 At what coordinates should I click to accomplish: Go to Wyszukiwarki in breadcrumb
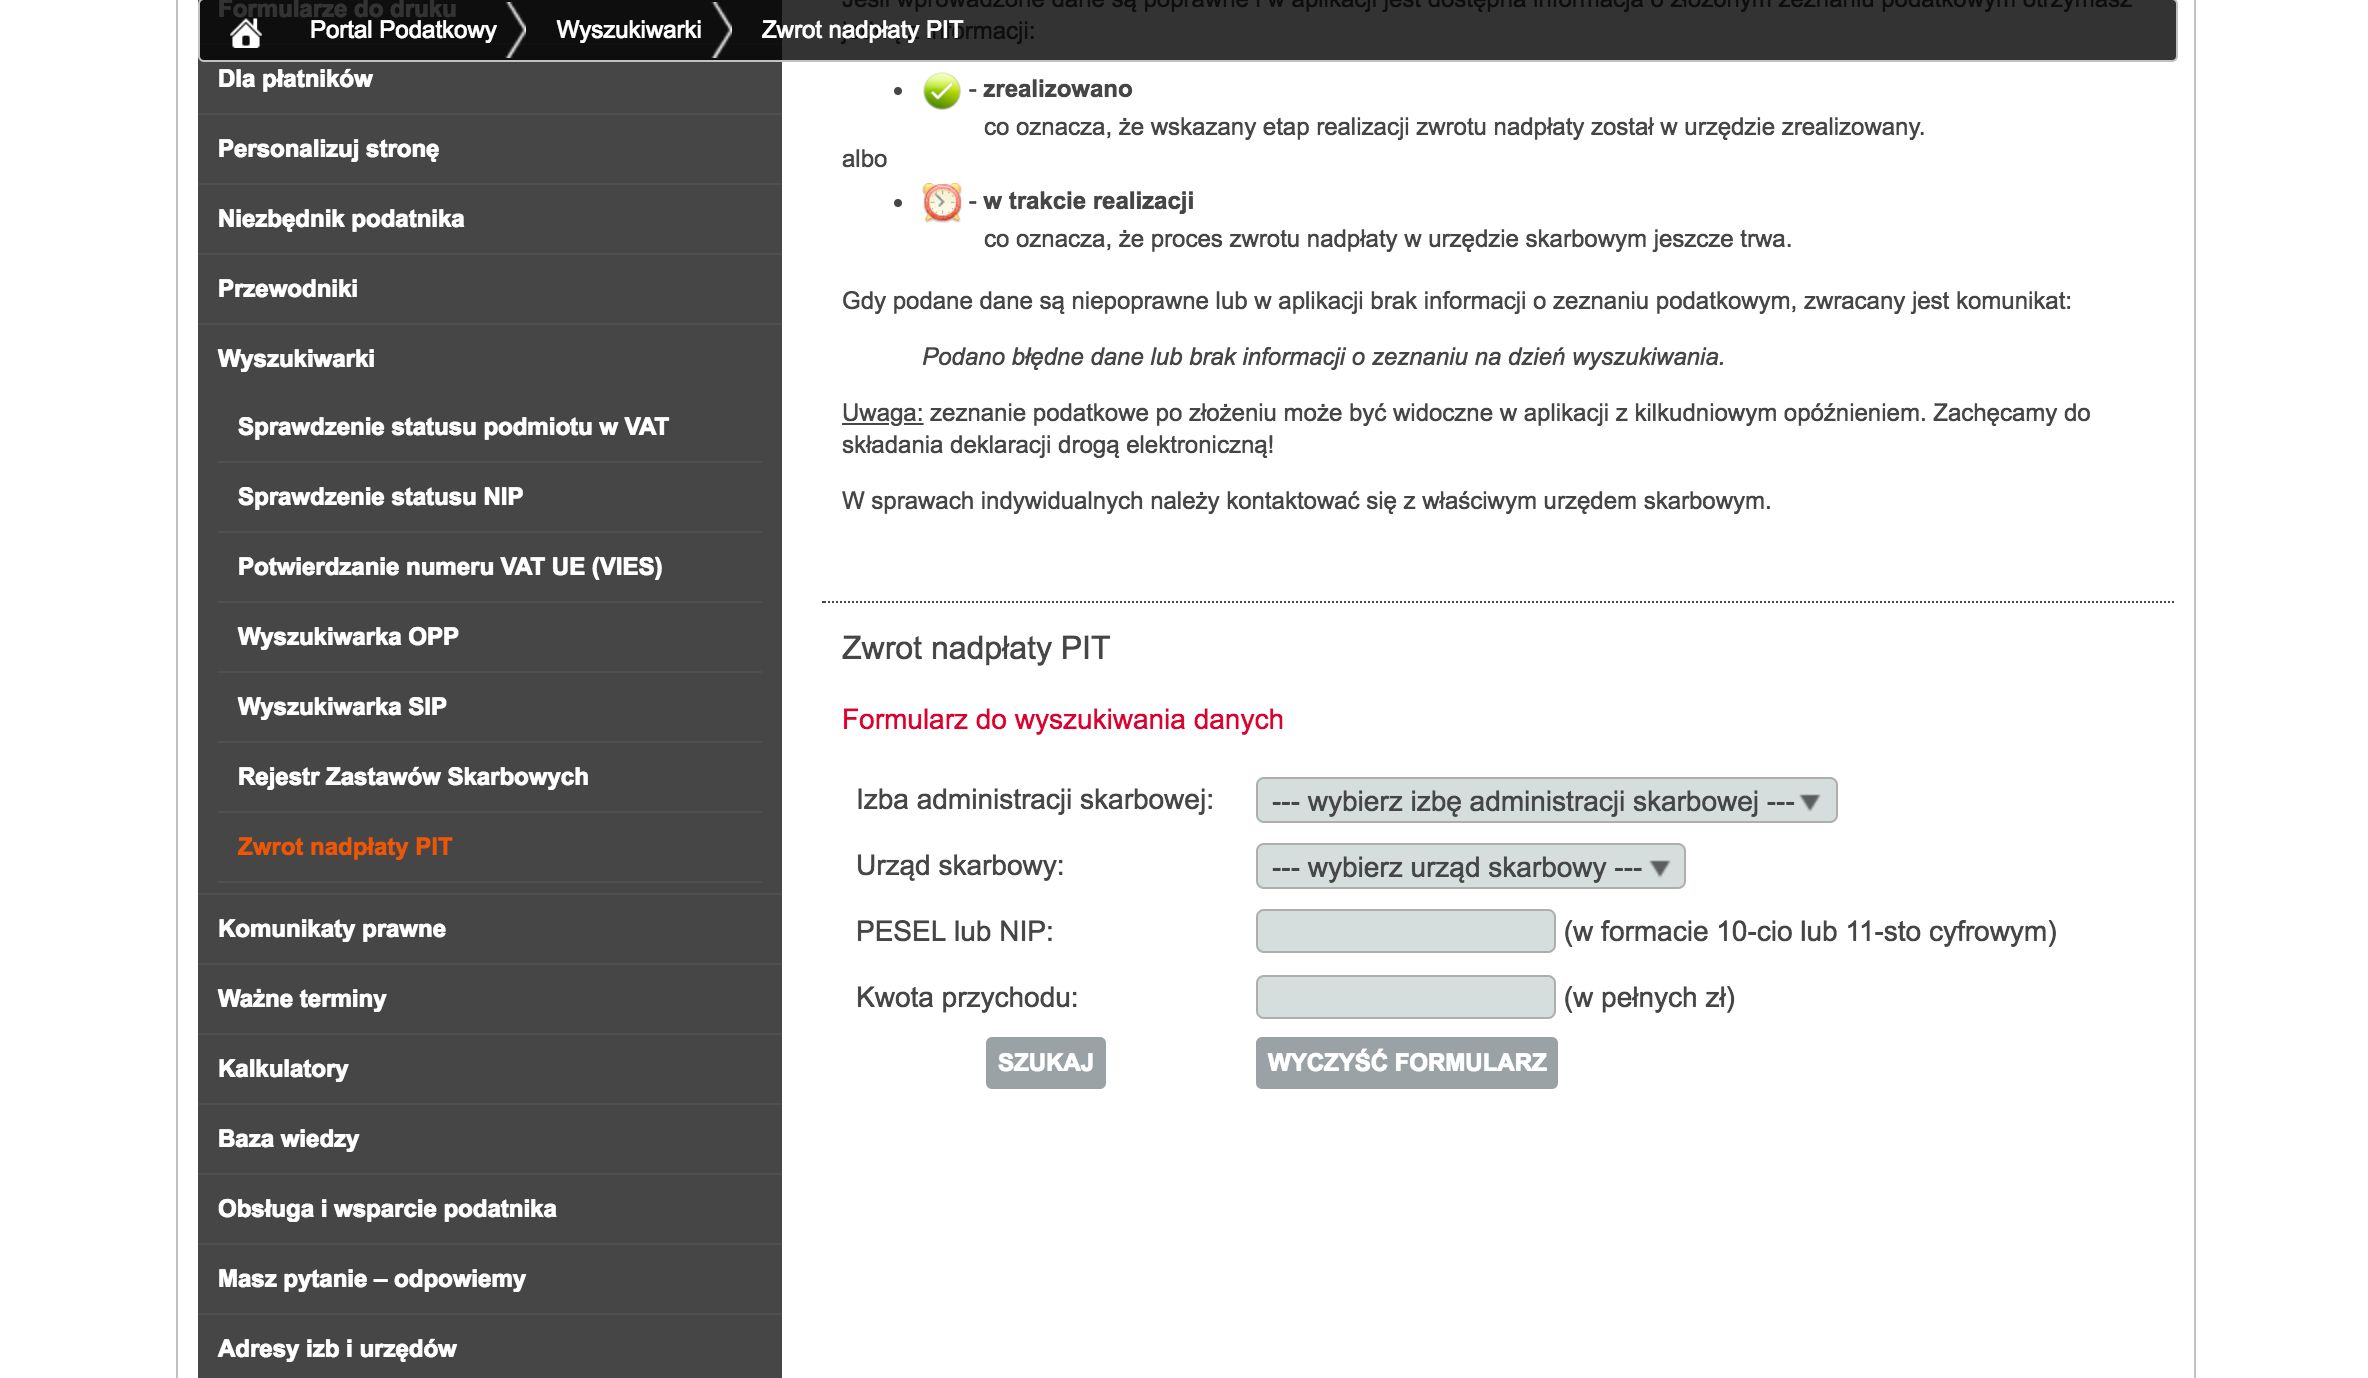click(x=628, y=30)
